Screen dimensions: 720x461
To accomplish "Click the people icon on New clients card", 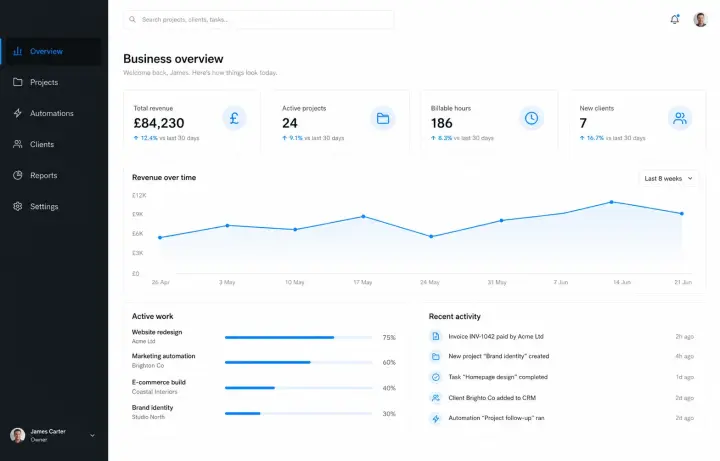I will point(680,118).
